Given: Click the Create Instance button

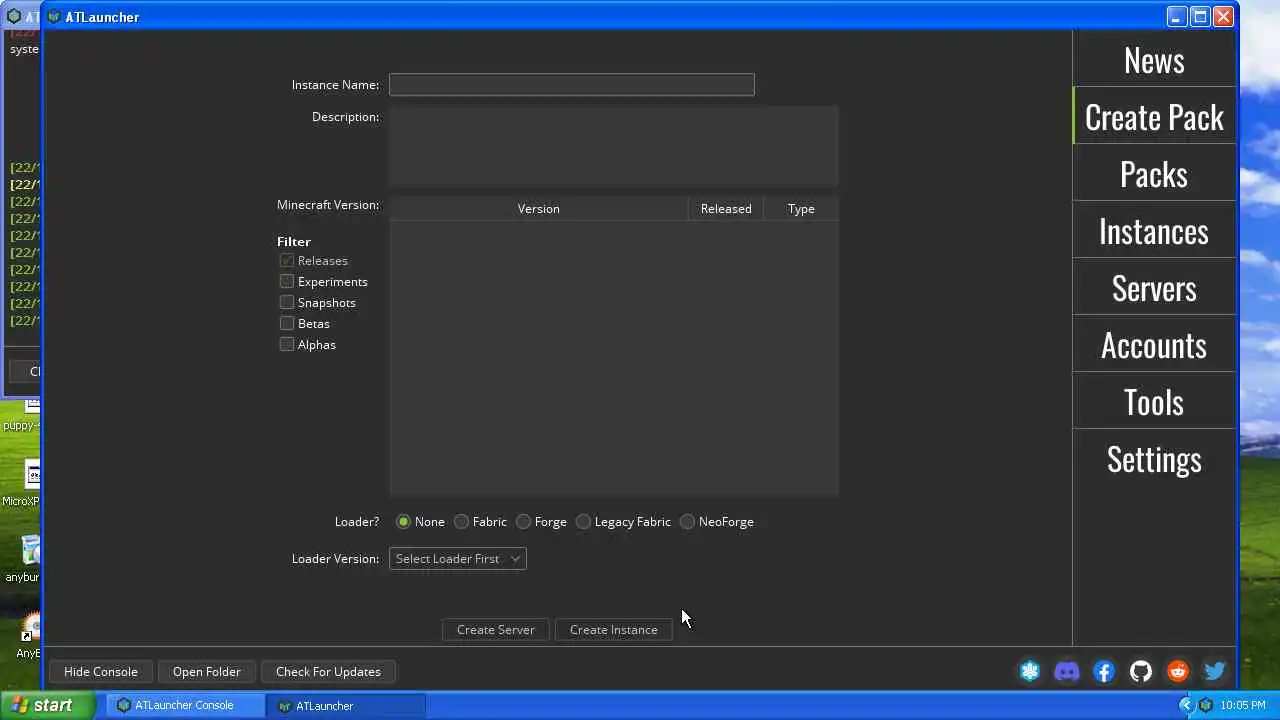Looking at the screenshot, I should (614, 630).
